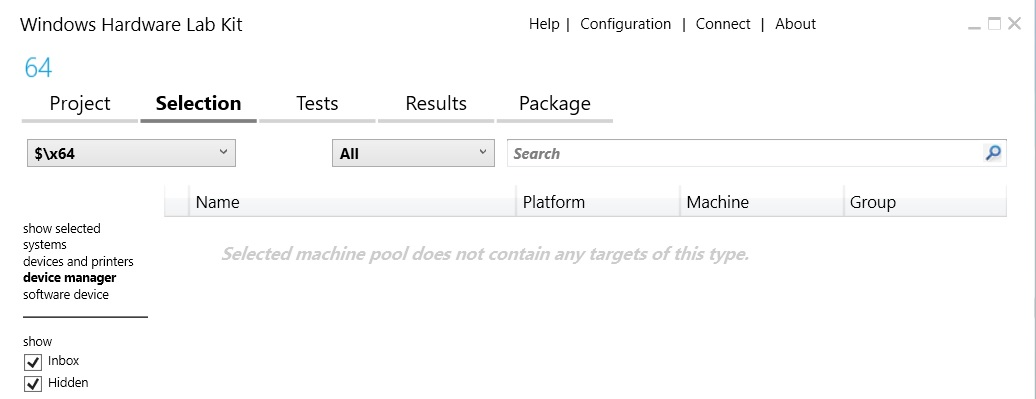Open the Tests tab

(317, 104)
